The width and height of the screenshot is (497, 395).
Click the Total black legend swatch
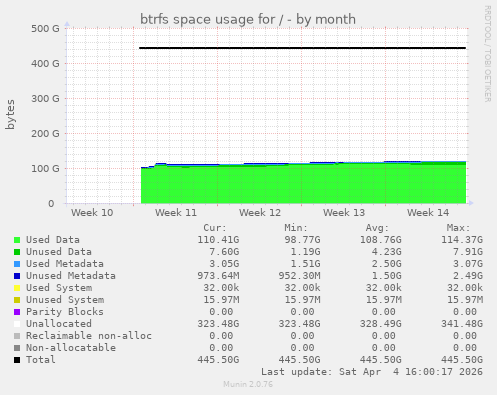17,360
